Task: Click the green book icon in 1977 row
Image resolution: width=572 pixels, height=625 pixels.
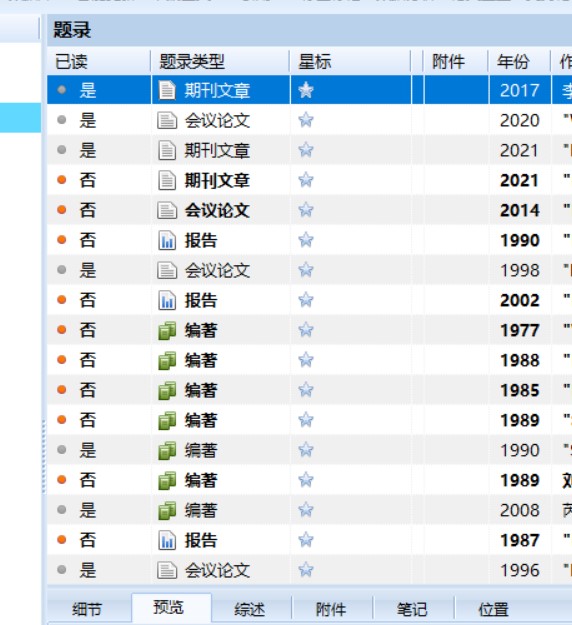Action: 167,330
